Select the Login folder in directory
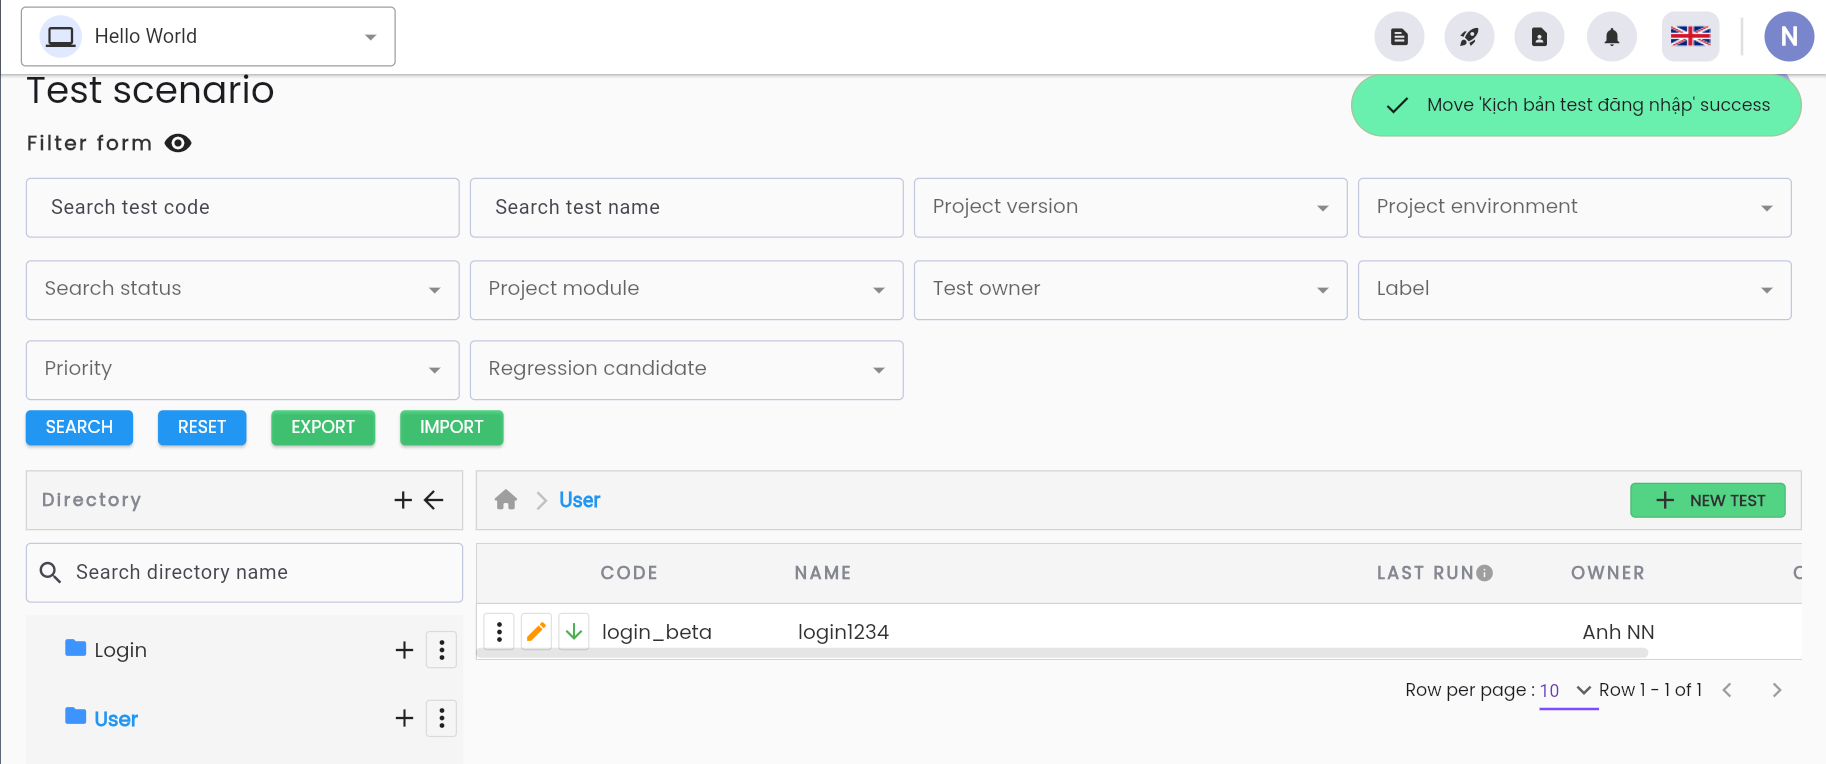 click(120, 650)
